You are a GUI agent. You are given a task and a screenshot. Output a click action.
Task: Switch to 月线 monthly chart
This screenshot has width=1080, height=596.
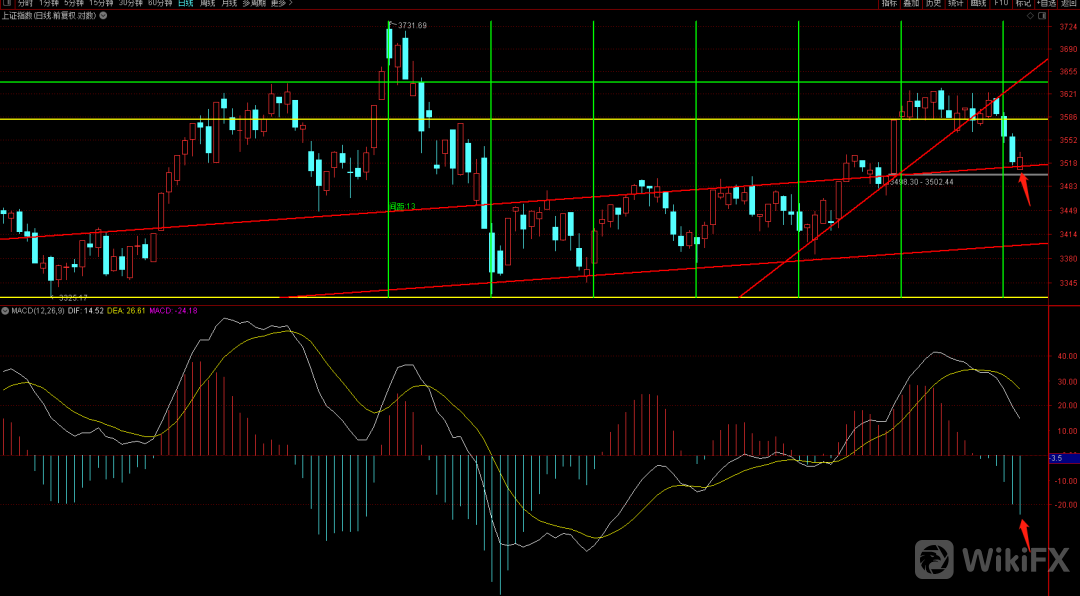pos(230,4)
